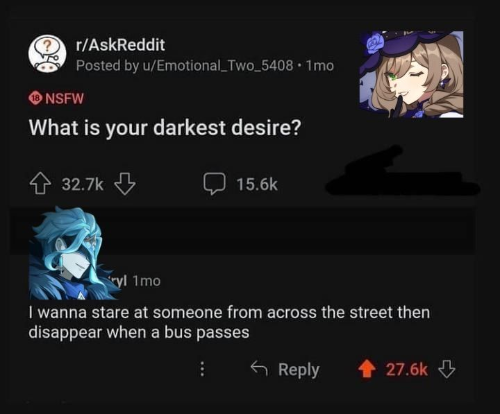Image resolution: width=500 pixels, height=414 pixels.
Task: View the brown-haired anime character thumbnail
Action: 411,74
